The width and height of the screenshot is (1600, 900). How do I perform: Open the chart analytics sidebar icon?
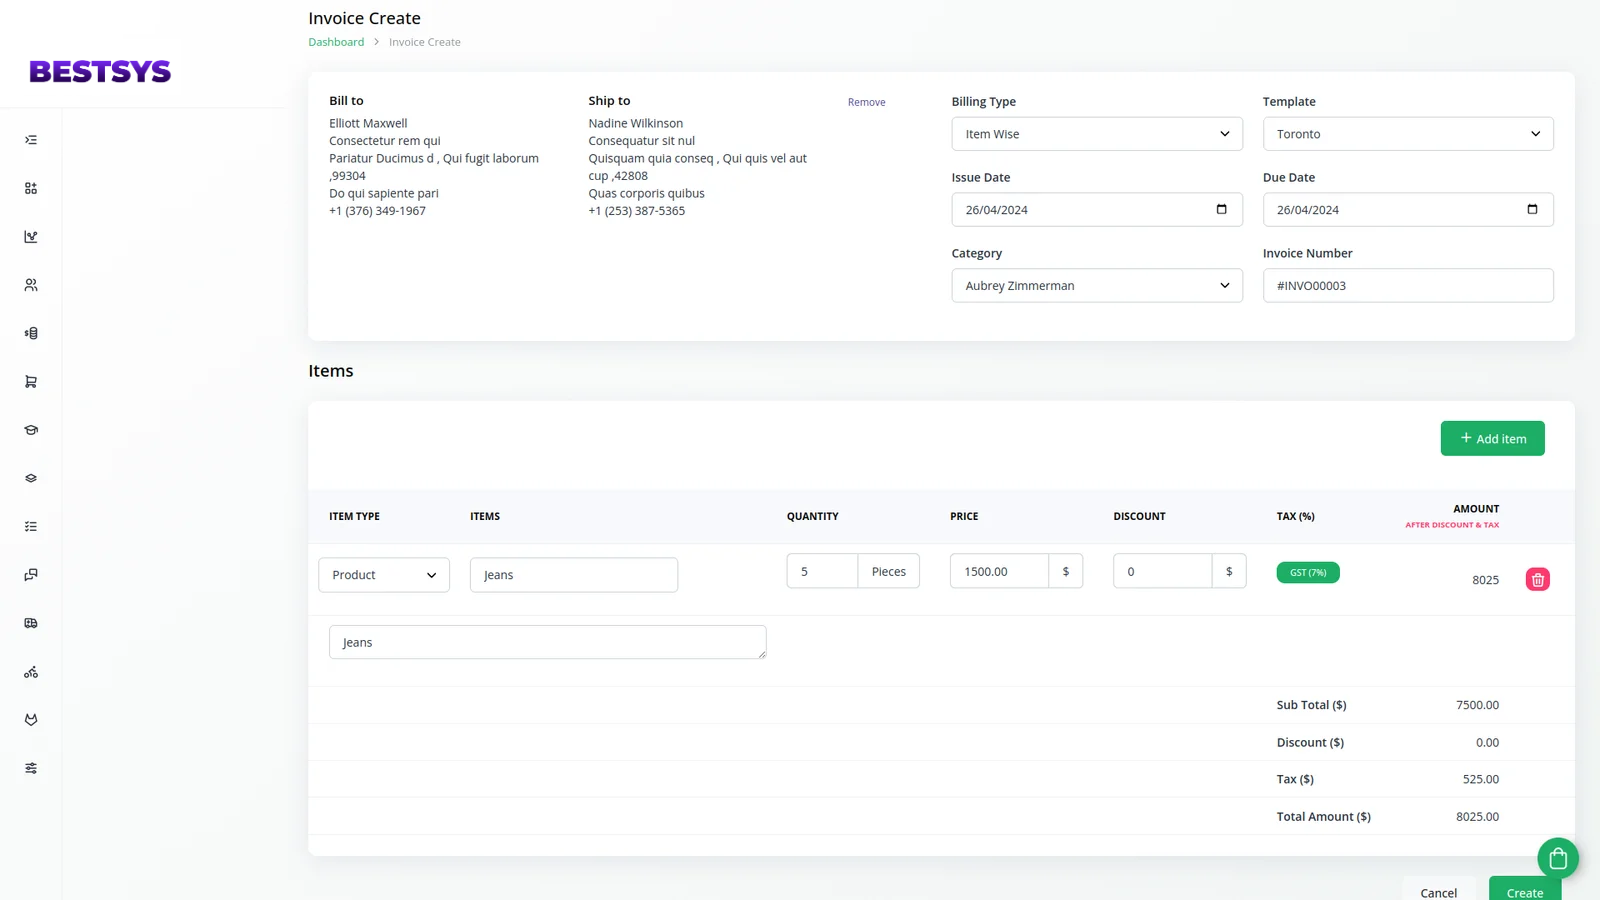(x=31, y=237)
